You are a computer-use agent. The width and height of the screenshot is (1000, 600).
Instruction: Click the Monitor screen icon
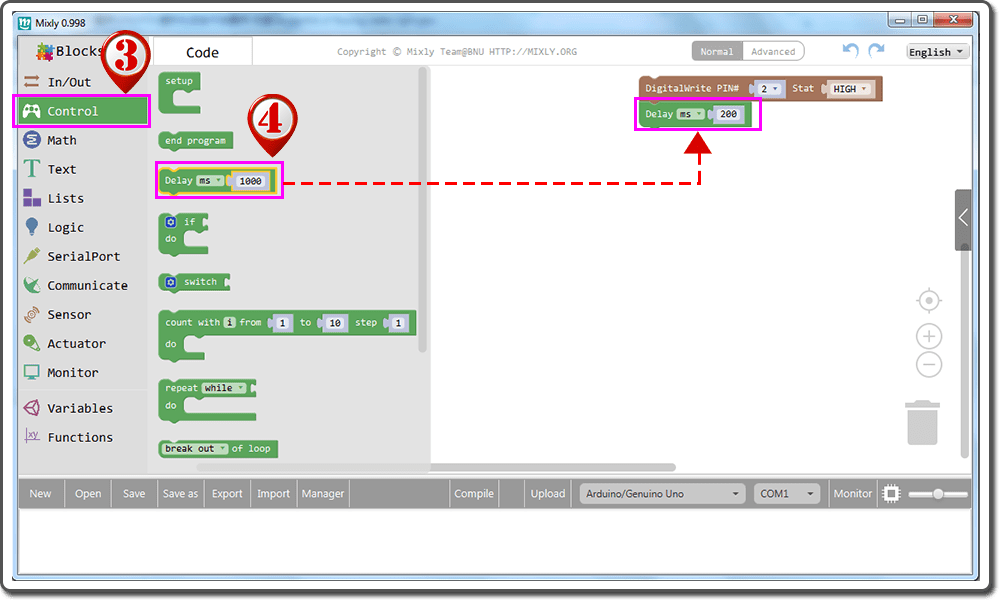(31, 372)
